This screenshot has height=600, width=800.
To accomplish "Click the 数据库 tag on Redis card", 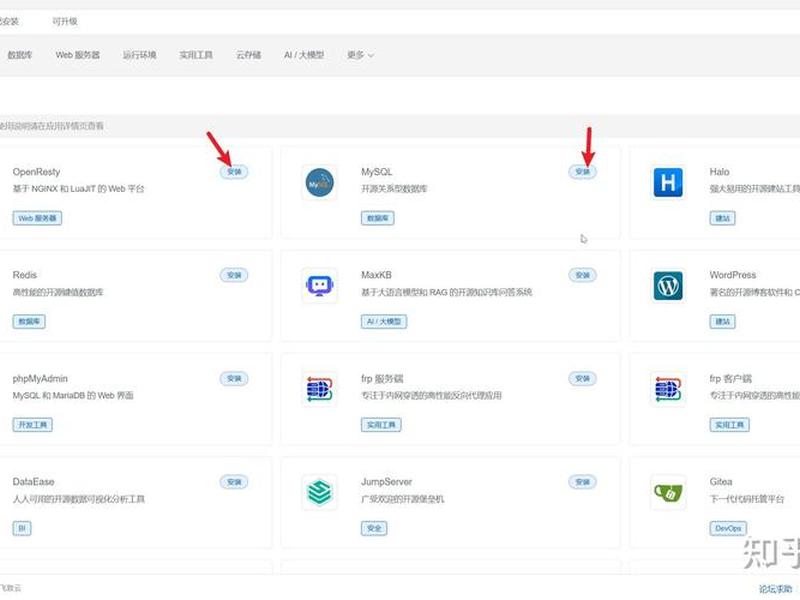I will 29,321.
